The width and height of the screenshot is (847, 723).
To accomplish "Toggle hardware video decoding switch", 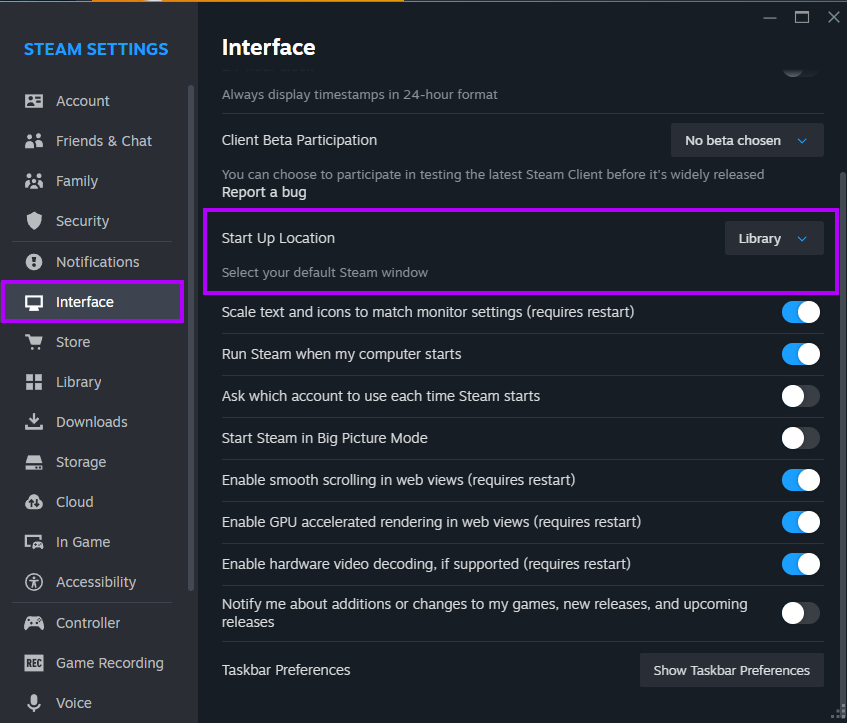I will (x=801, y=564).
